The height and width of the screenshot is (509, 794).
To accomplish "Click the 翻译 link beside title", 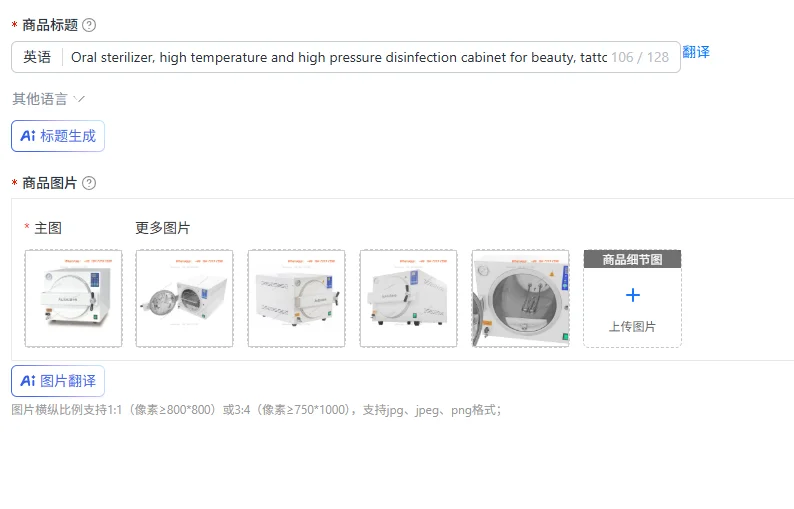I will pyautogui.click(x=696, y=52).
